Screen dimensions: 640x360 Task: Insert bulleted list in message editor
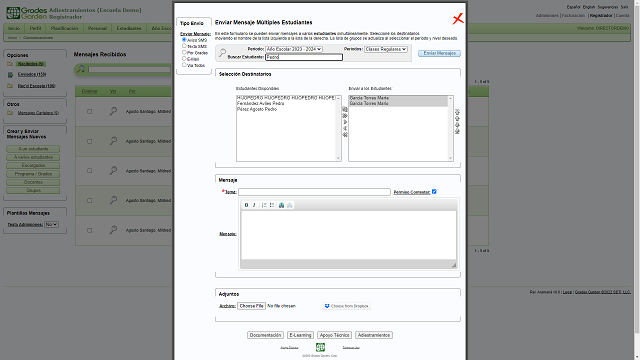click(x=272, y=205)
